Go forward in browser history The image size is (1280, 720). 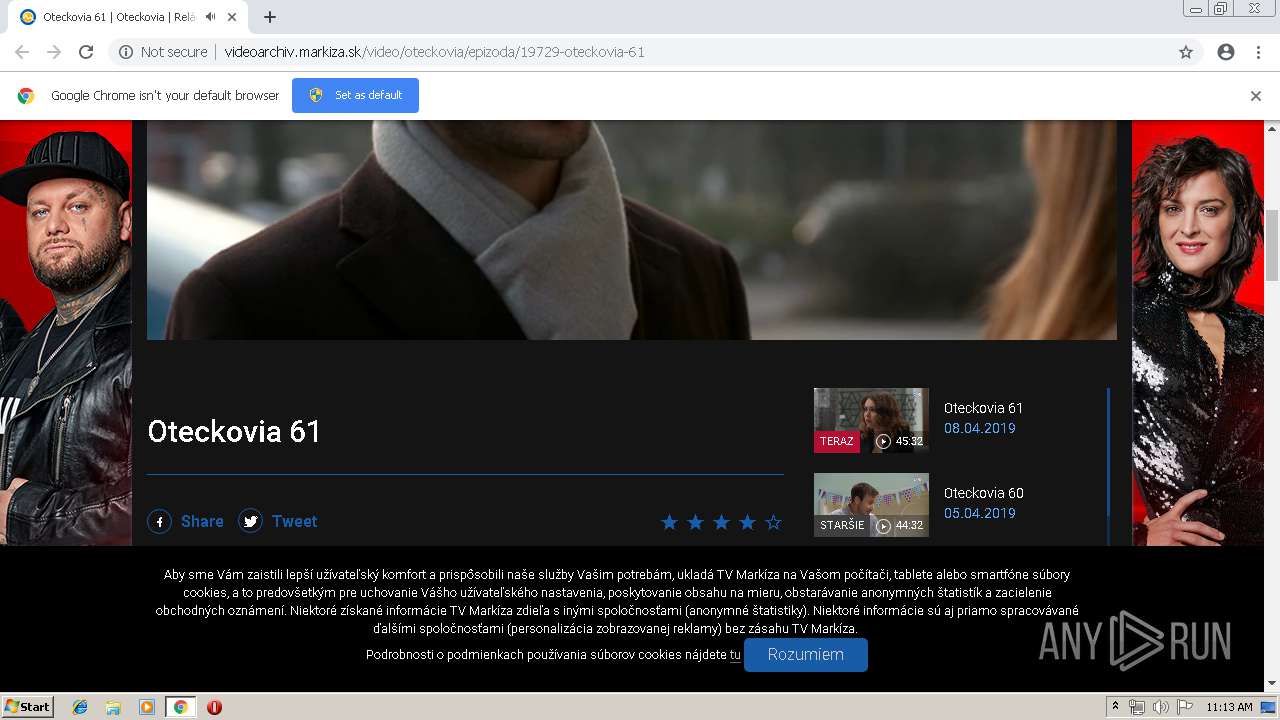pyautogui.click(x=54, y=52)
